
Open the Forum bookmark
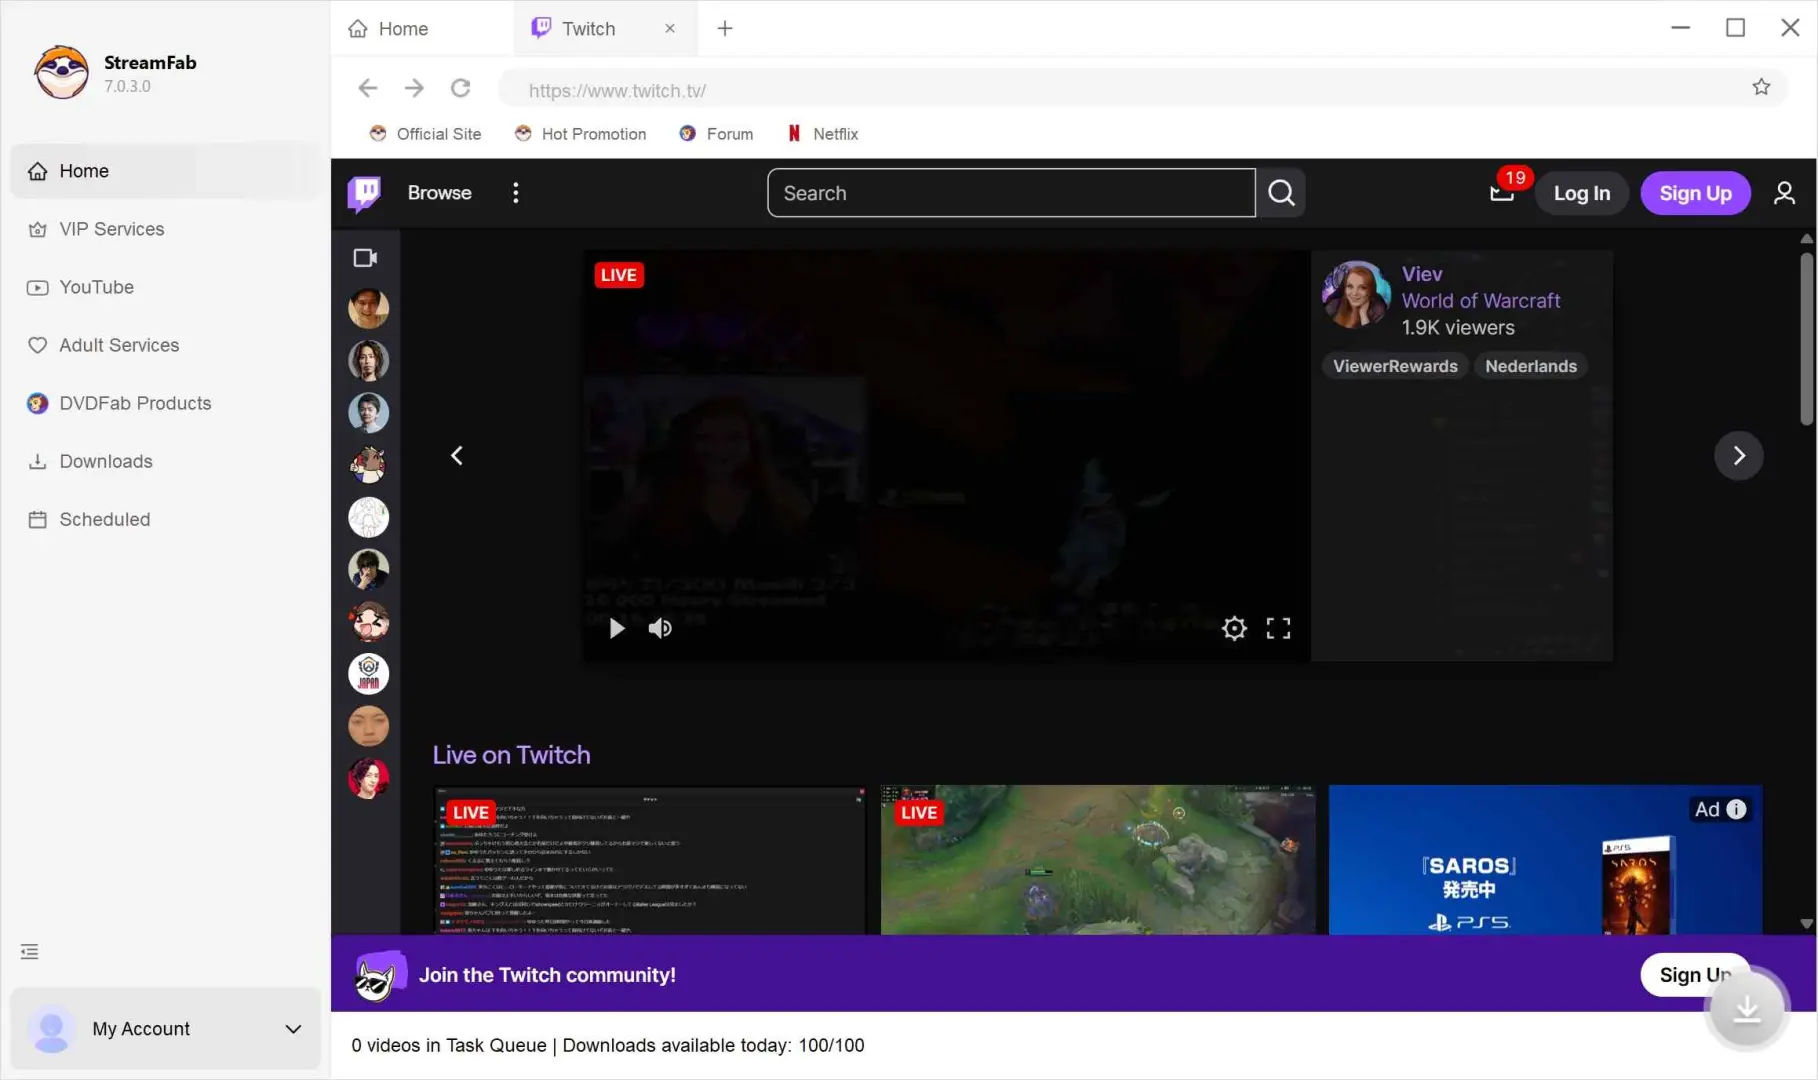(x=716, y=134)
